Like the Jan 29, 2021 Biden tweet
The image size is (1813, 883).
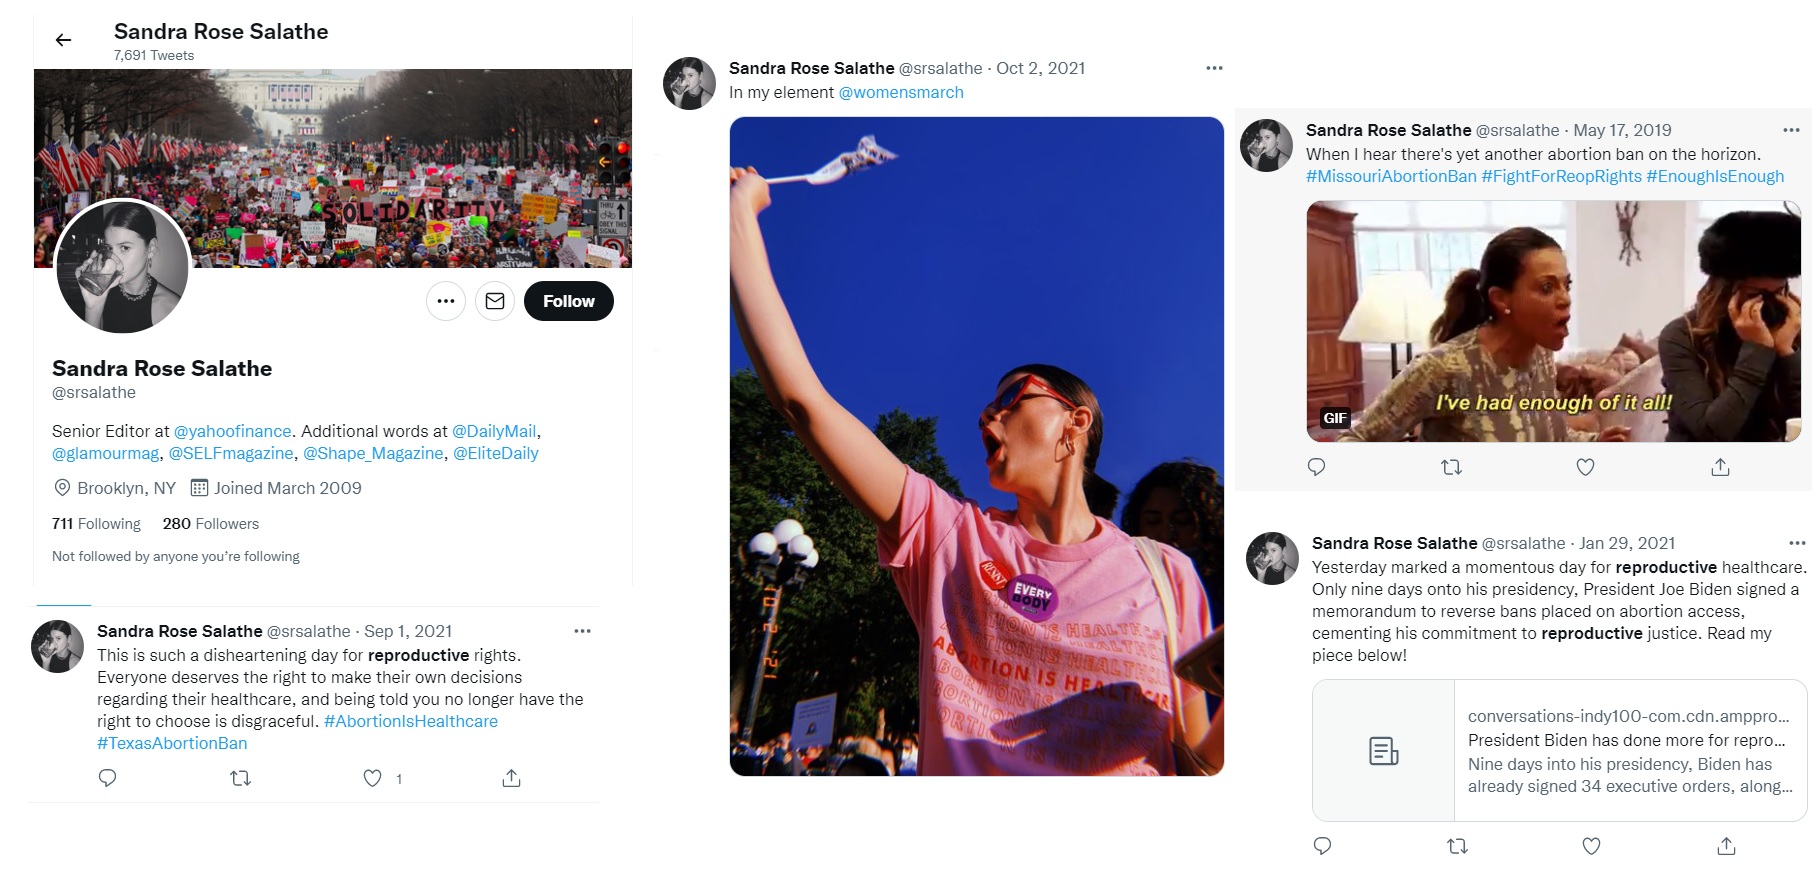tap(1591, 846)
